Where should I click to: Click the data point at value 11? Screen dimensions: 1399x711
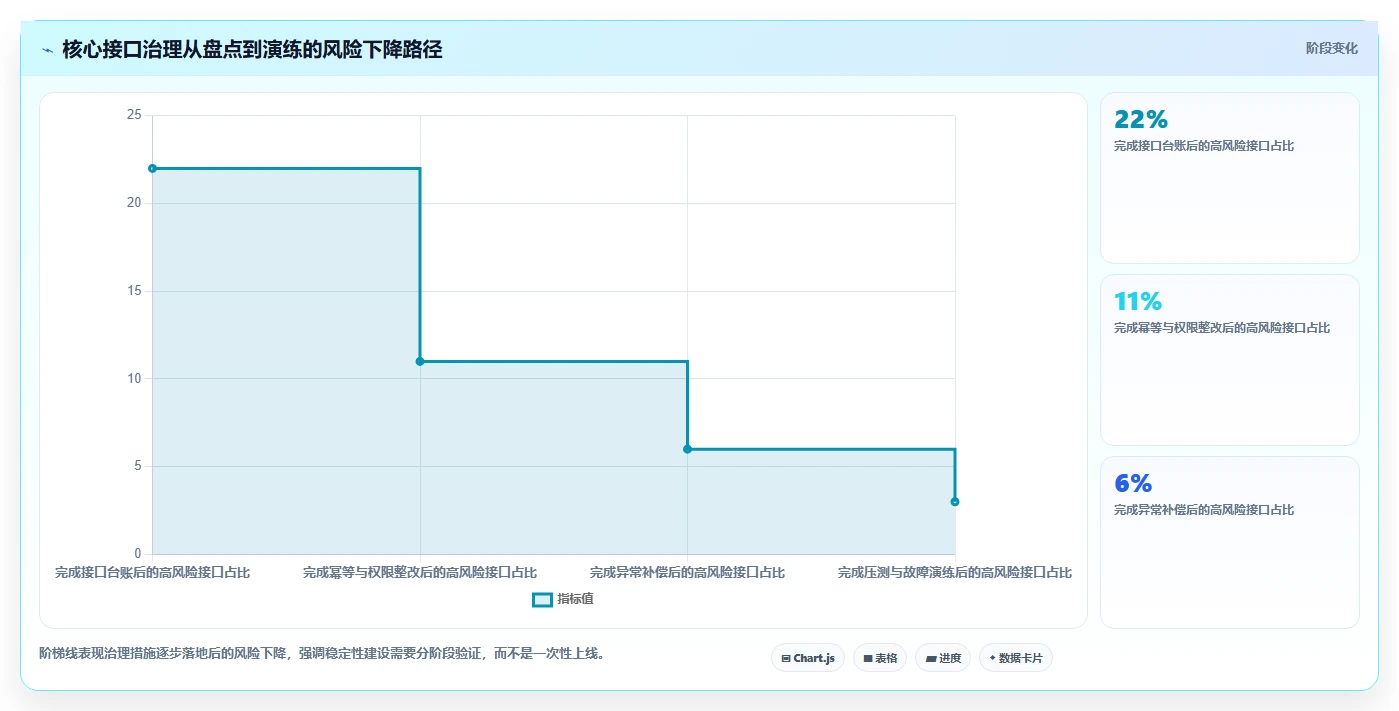[x=420, y=361]
